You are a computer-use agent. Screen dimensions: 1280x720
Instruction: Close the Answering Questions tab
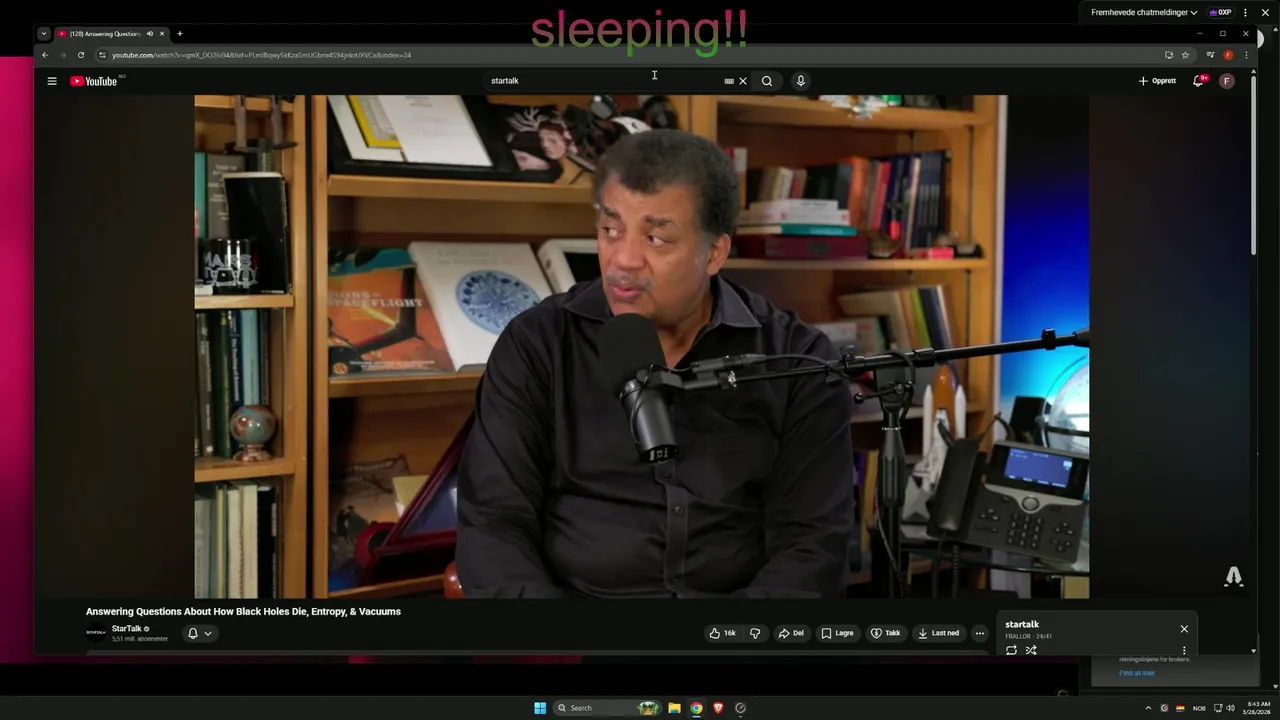coord(162,34)
